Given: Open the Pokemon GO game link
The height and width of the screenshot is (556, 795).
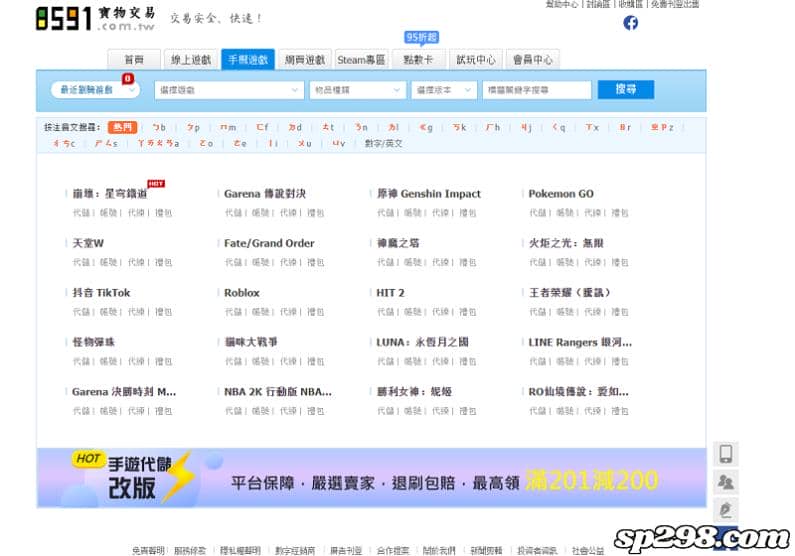Looking at the screenshot, I should coord(561,194).
